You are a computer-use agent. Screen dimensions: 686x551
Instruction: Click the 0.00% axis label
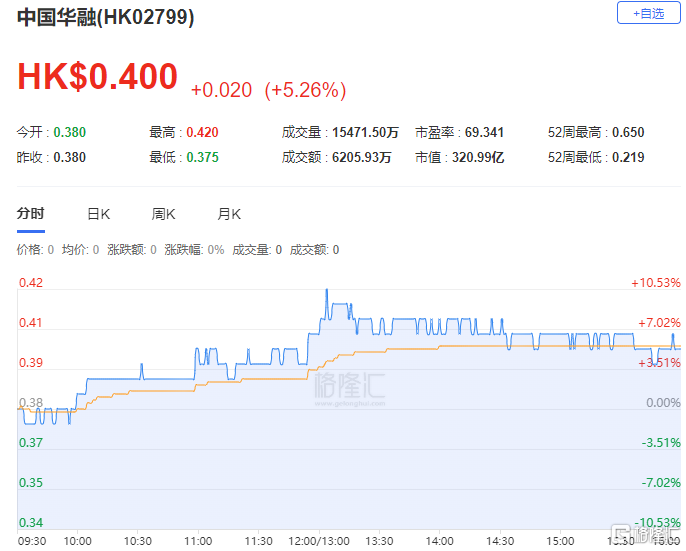coord(663,403)
